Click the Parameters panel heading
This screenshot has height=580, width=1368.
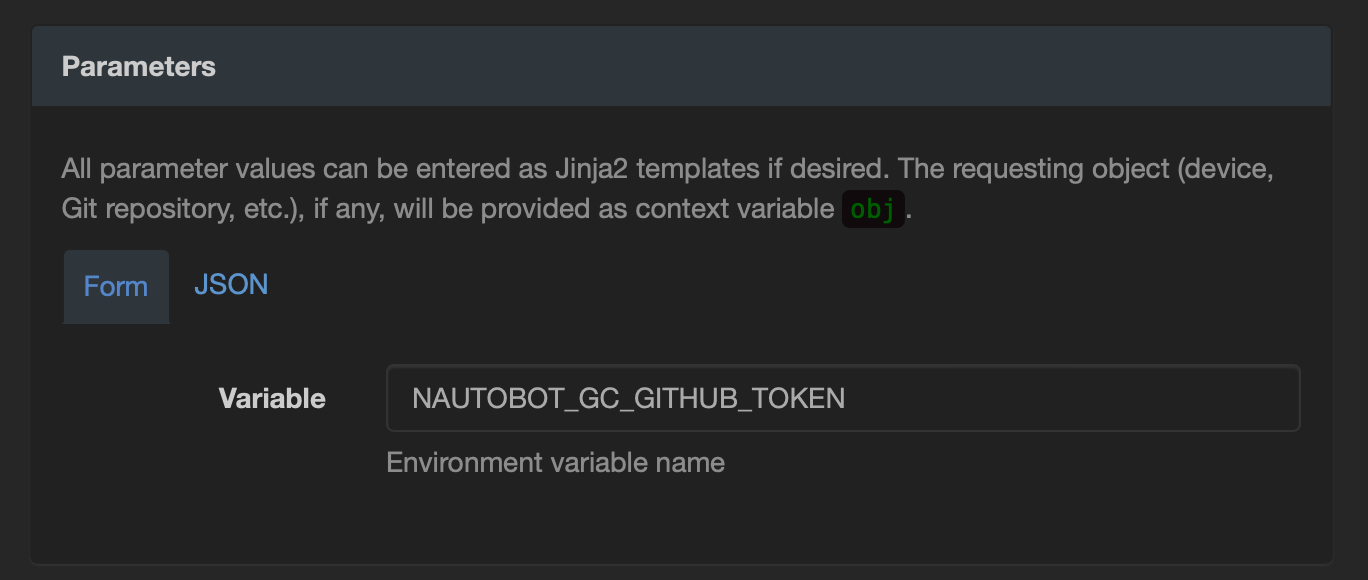139,67
